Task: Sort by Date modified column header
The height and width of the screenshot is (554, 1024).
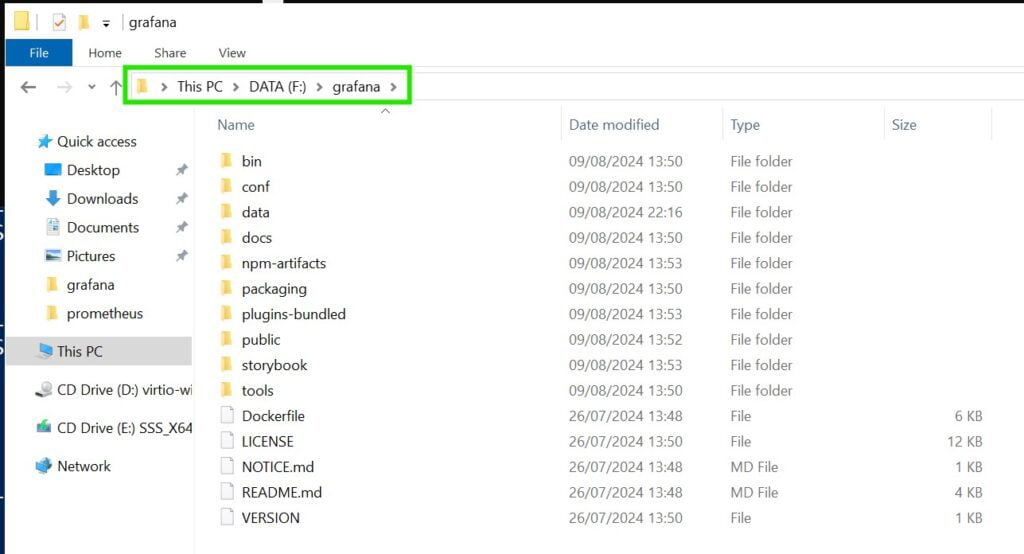Action: pos(614,125)
